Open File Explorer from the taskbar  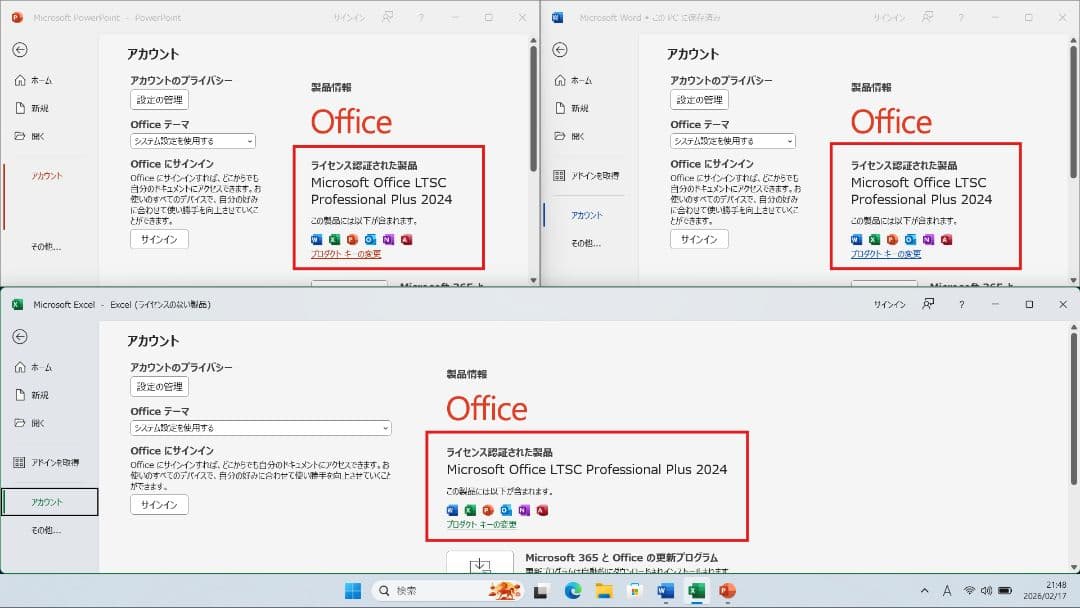pos(603,591)
